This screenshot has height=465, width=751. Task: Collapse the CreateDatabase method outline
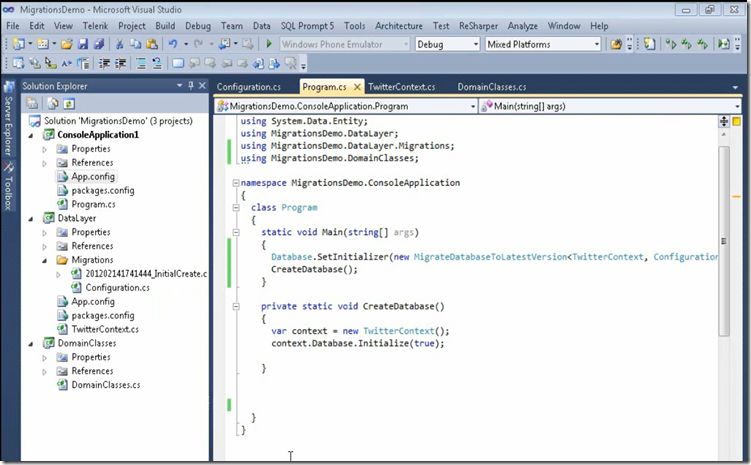click(x=236, y=306)
